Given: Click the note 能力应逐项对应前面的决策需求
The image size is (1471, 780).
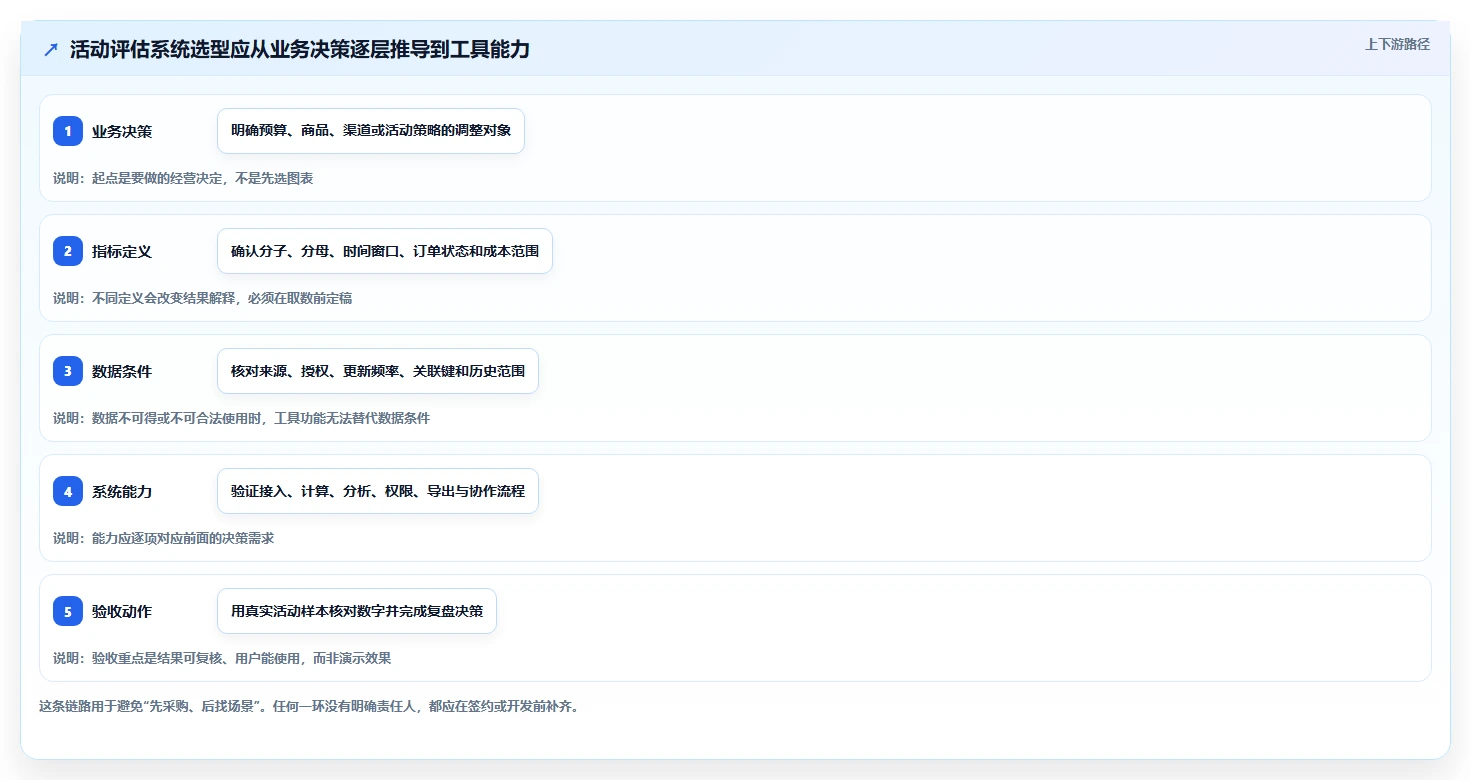Looking at the screenshot, I should [x=164, y=538].
